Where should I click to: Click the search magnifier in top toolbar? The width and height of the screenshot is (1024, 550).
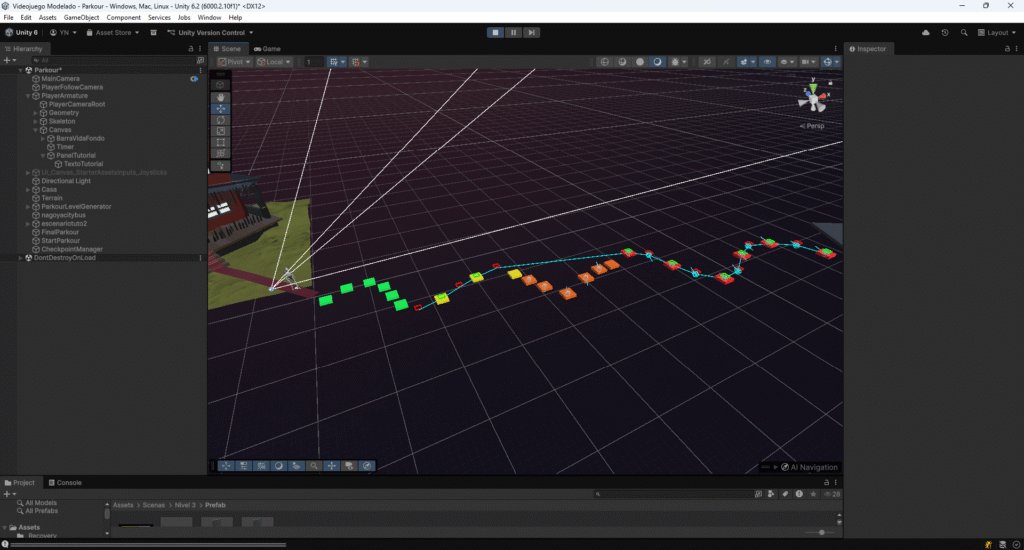click(x=965, y=32)
